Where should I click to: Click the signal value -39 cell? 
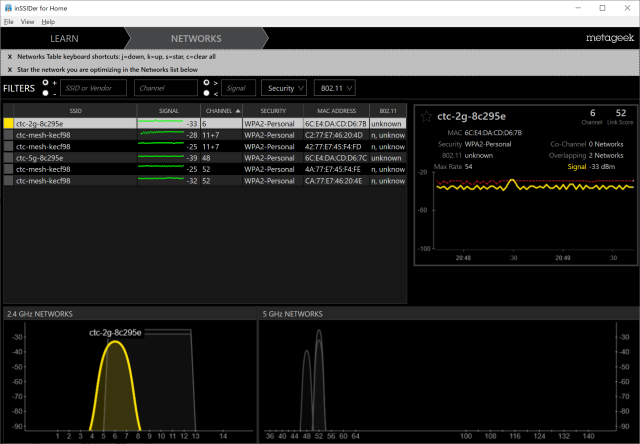tap(191, 158)
